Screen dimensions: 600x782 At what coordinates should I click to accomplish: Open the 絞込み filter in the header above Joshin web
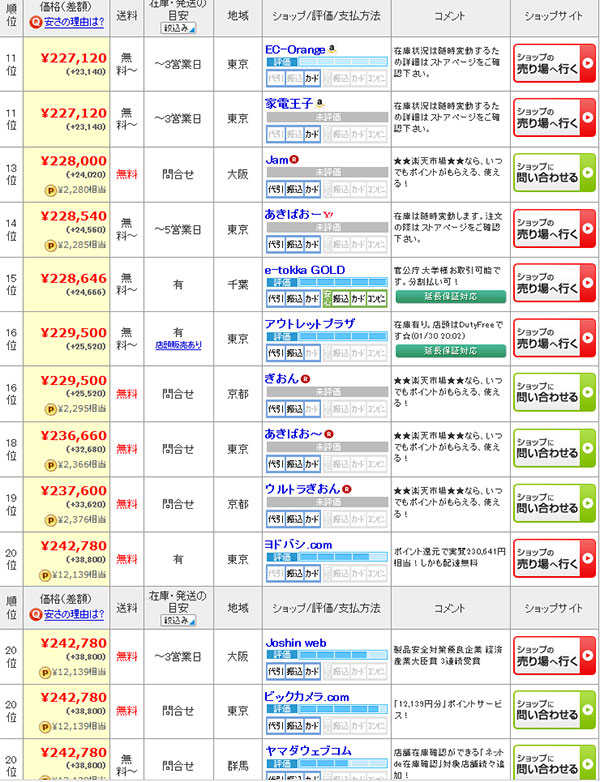[x=178, y=620]
